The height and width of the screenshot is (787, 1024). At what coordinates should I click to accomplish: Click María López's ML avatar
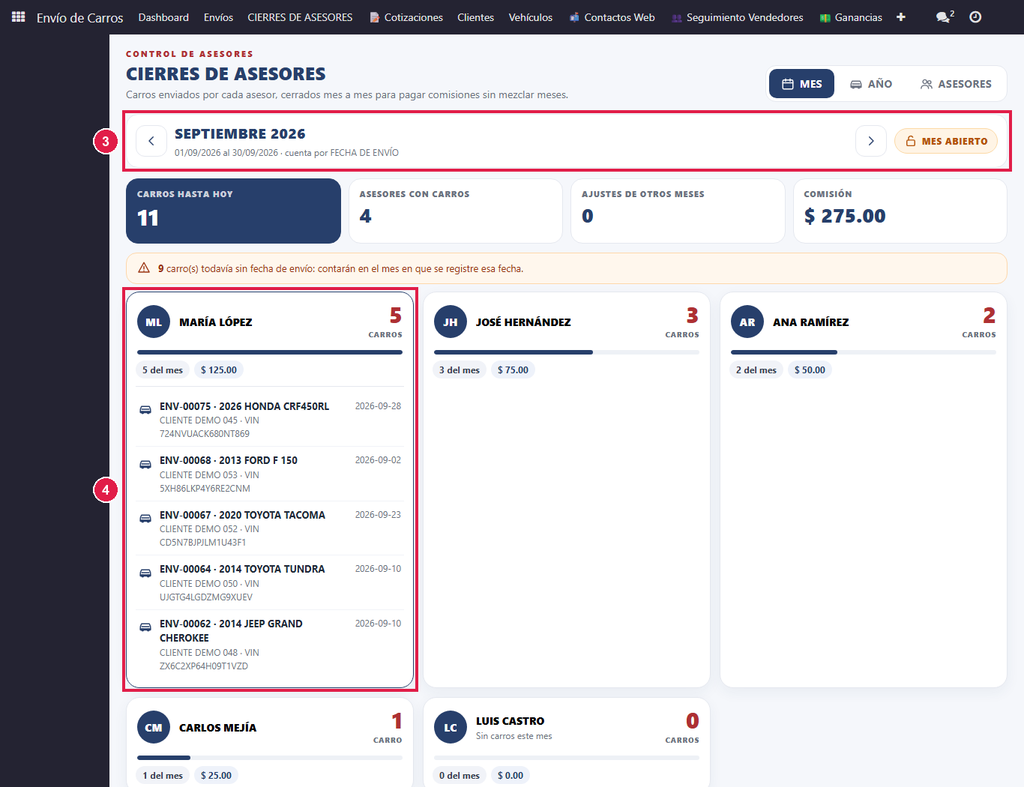pyautogui.click(x=153, y=322)
